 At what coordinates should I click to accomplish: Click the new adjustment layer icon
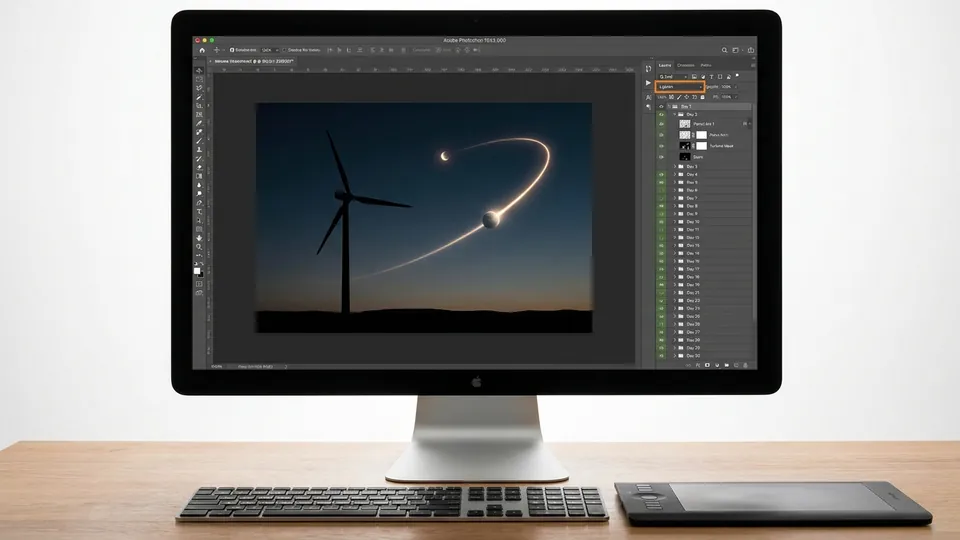pos(717,366)
